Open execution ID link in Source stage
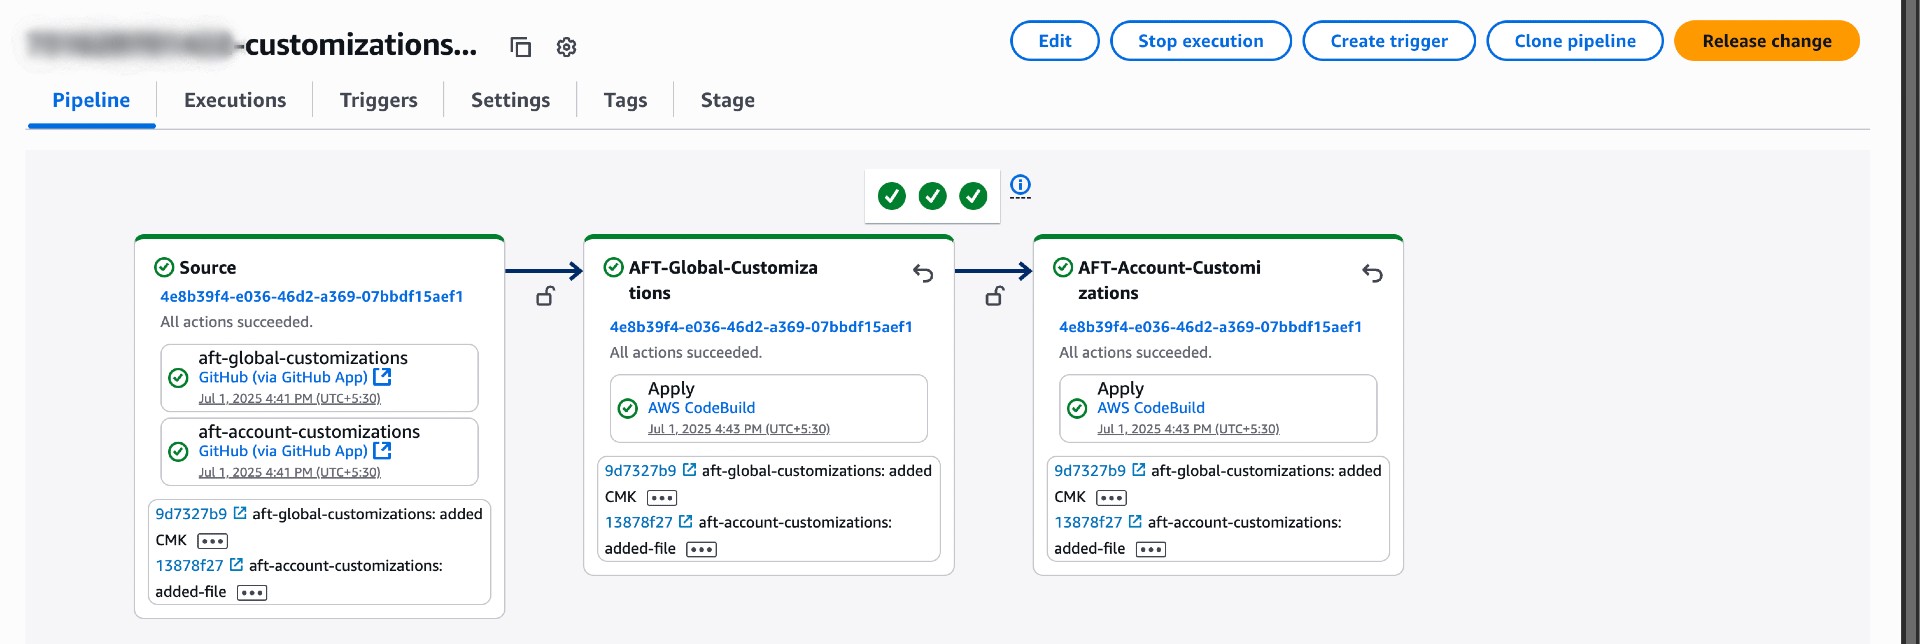Image resolution: width=1920 pixels, height=644 pixels. click(x=311, y=296)
